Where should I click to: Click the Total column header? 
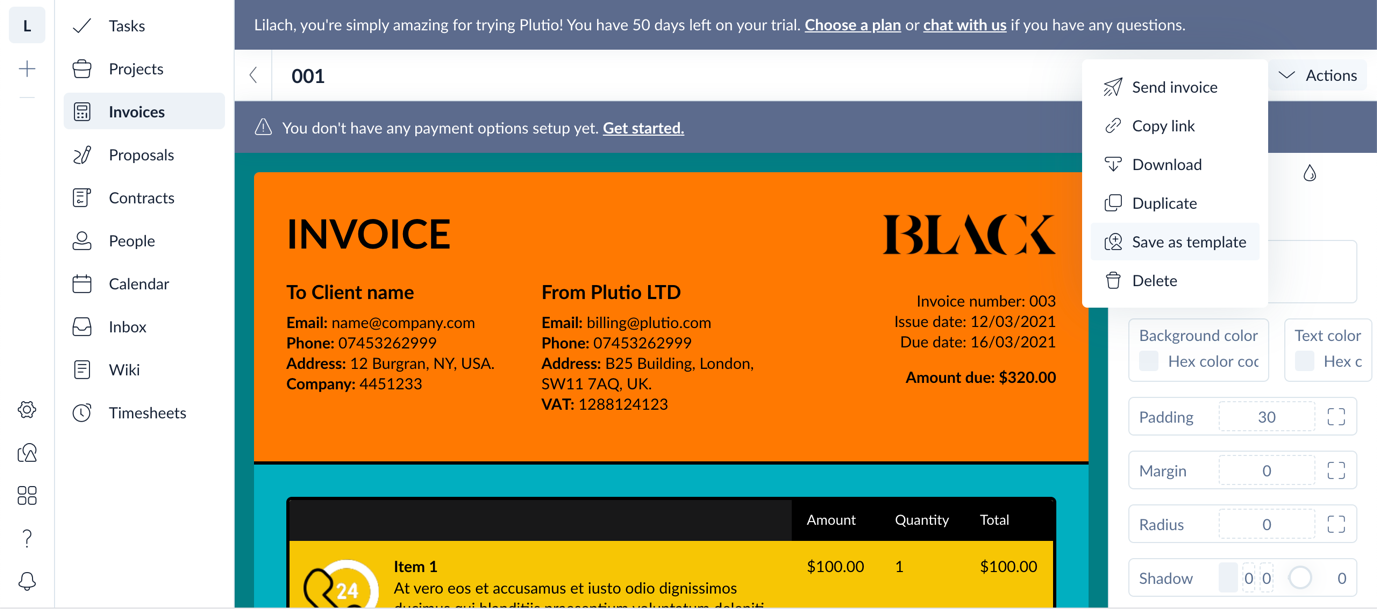995,520
